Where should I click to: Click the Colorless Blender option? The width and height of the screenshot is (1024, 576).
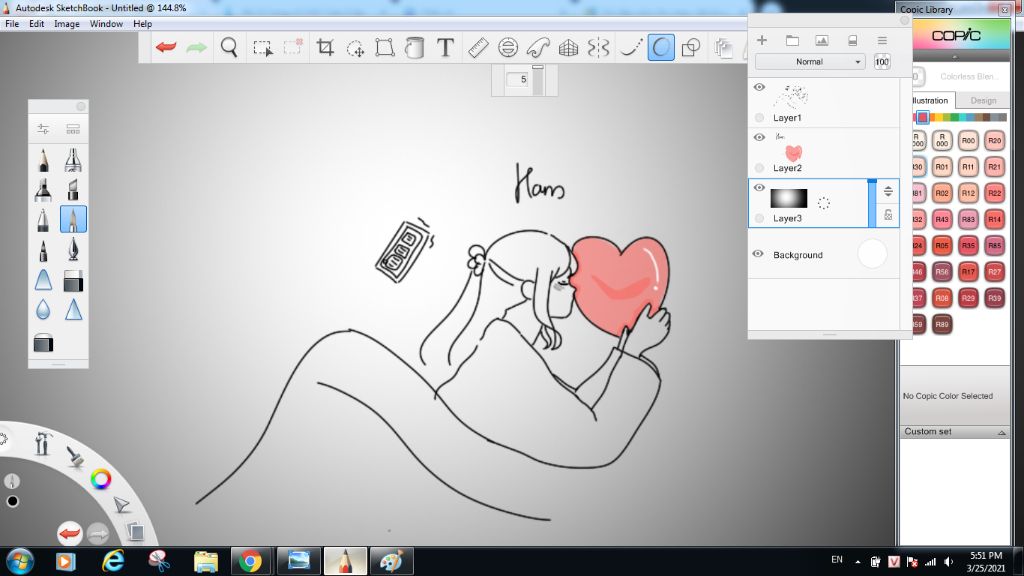(969, 76)
